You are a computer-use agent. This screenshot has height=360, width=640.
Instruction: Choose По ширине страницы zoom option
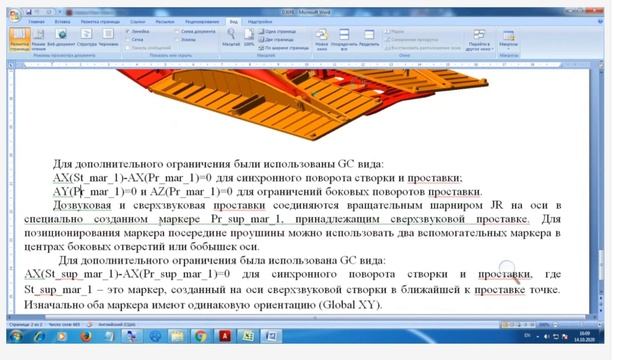[284, 48]
